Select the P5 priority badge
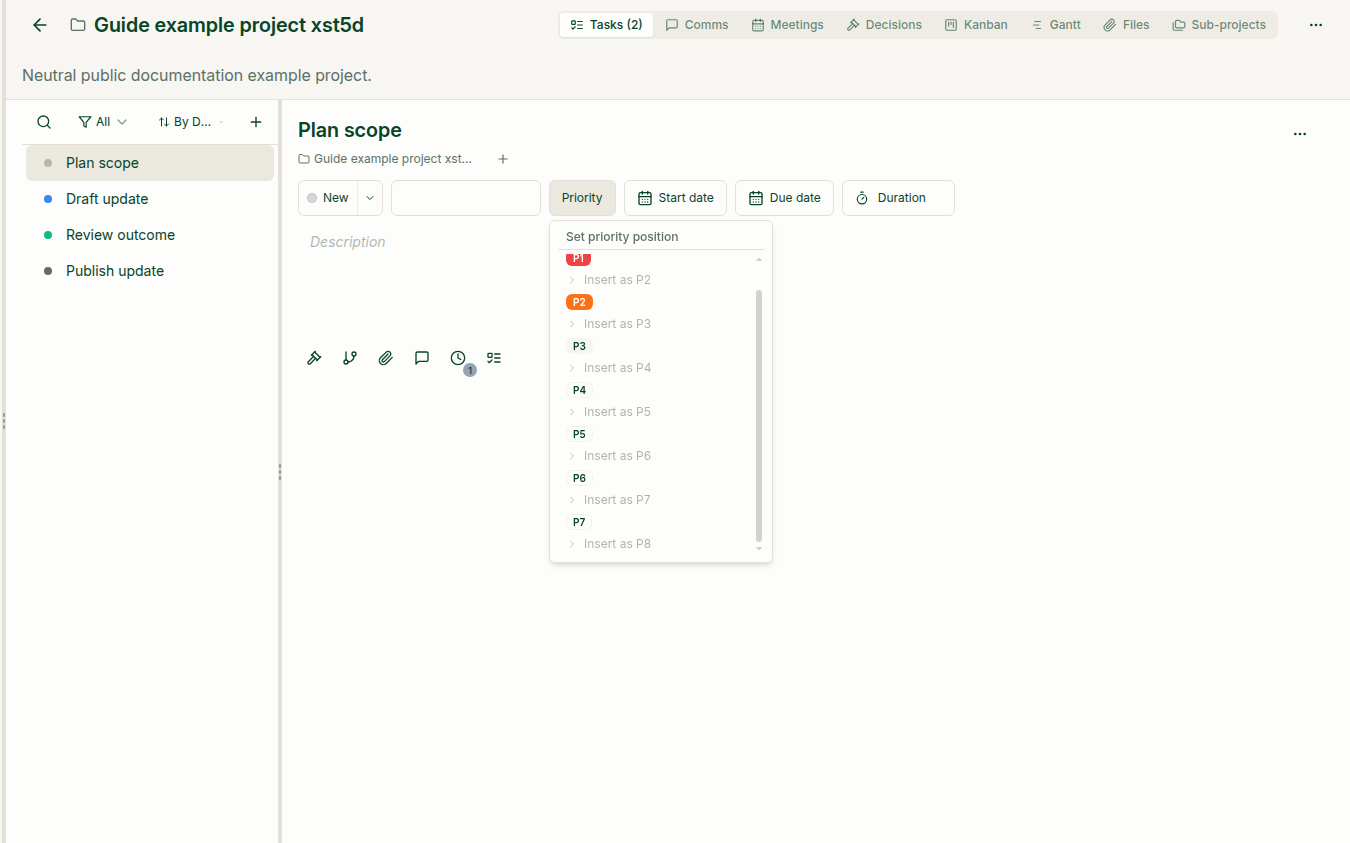This screenshot has height=843, width=1350. click(x=579, y=434)
